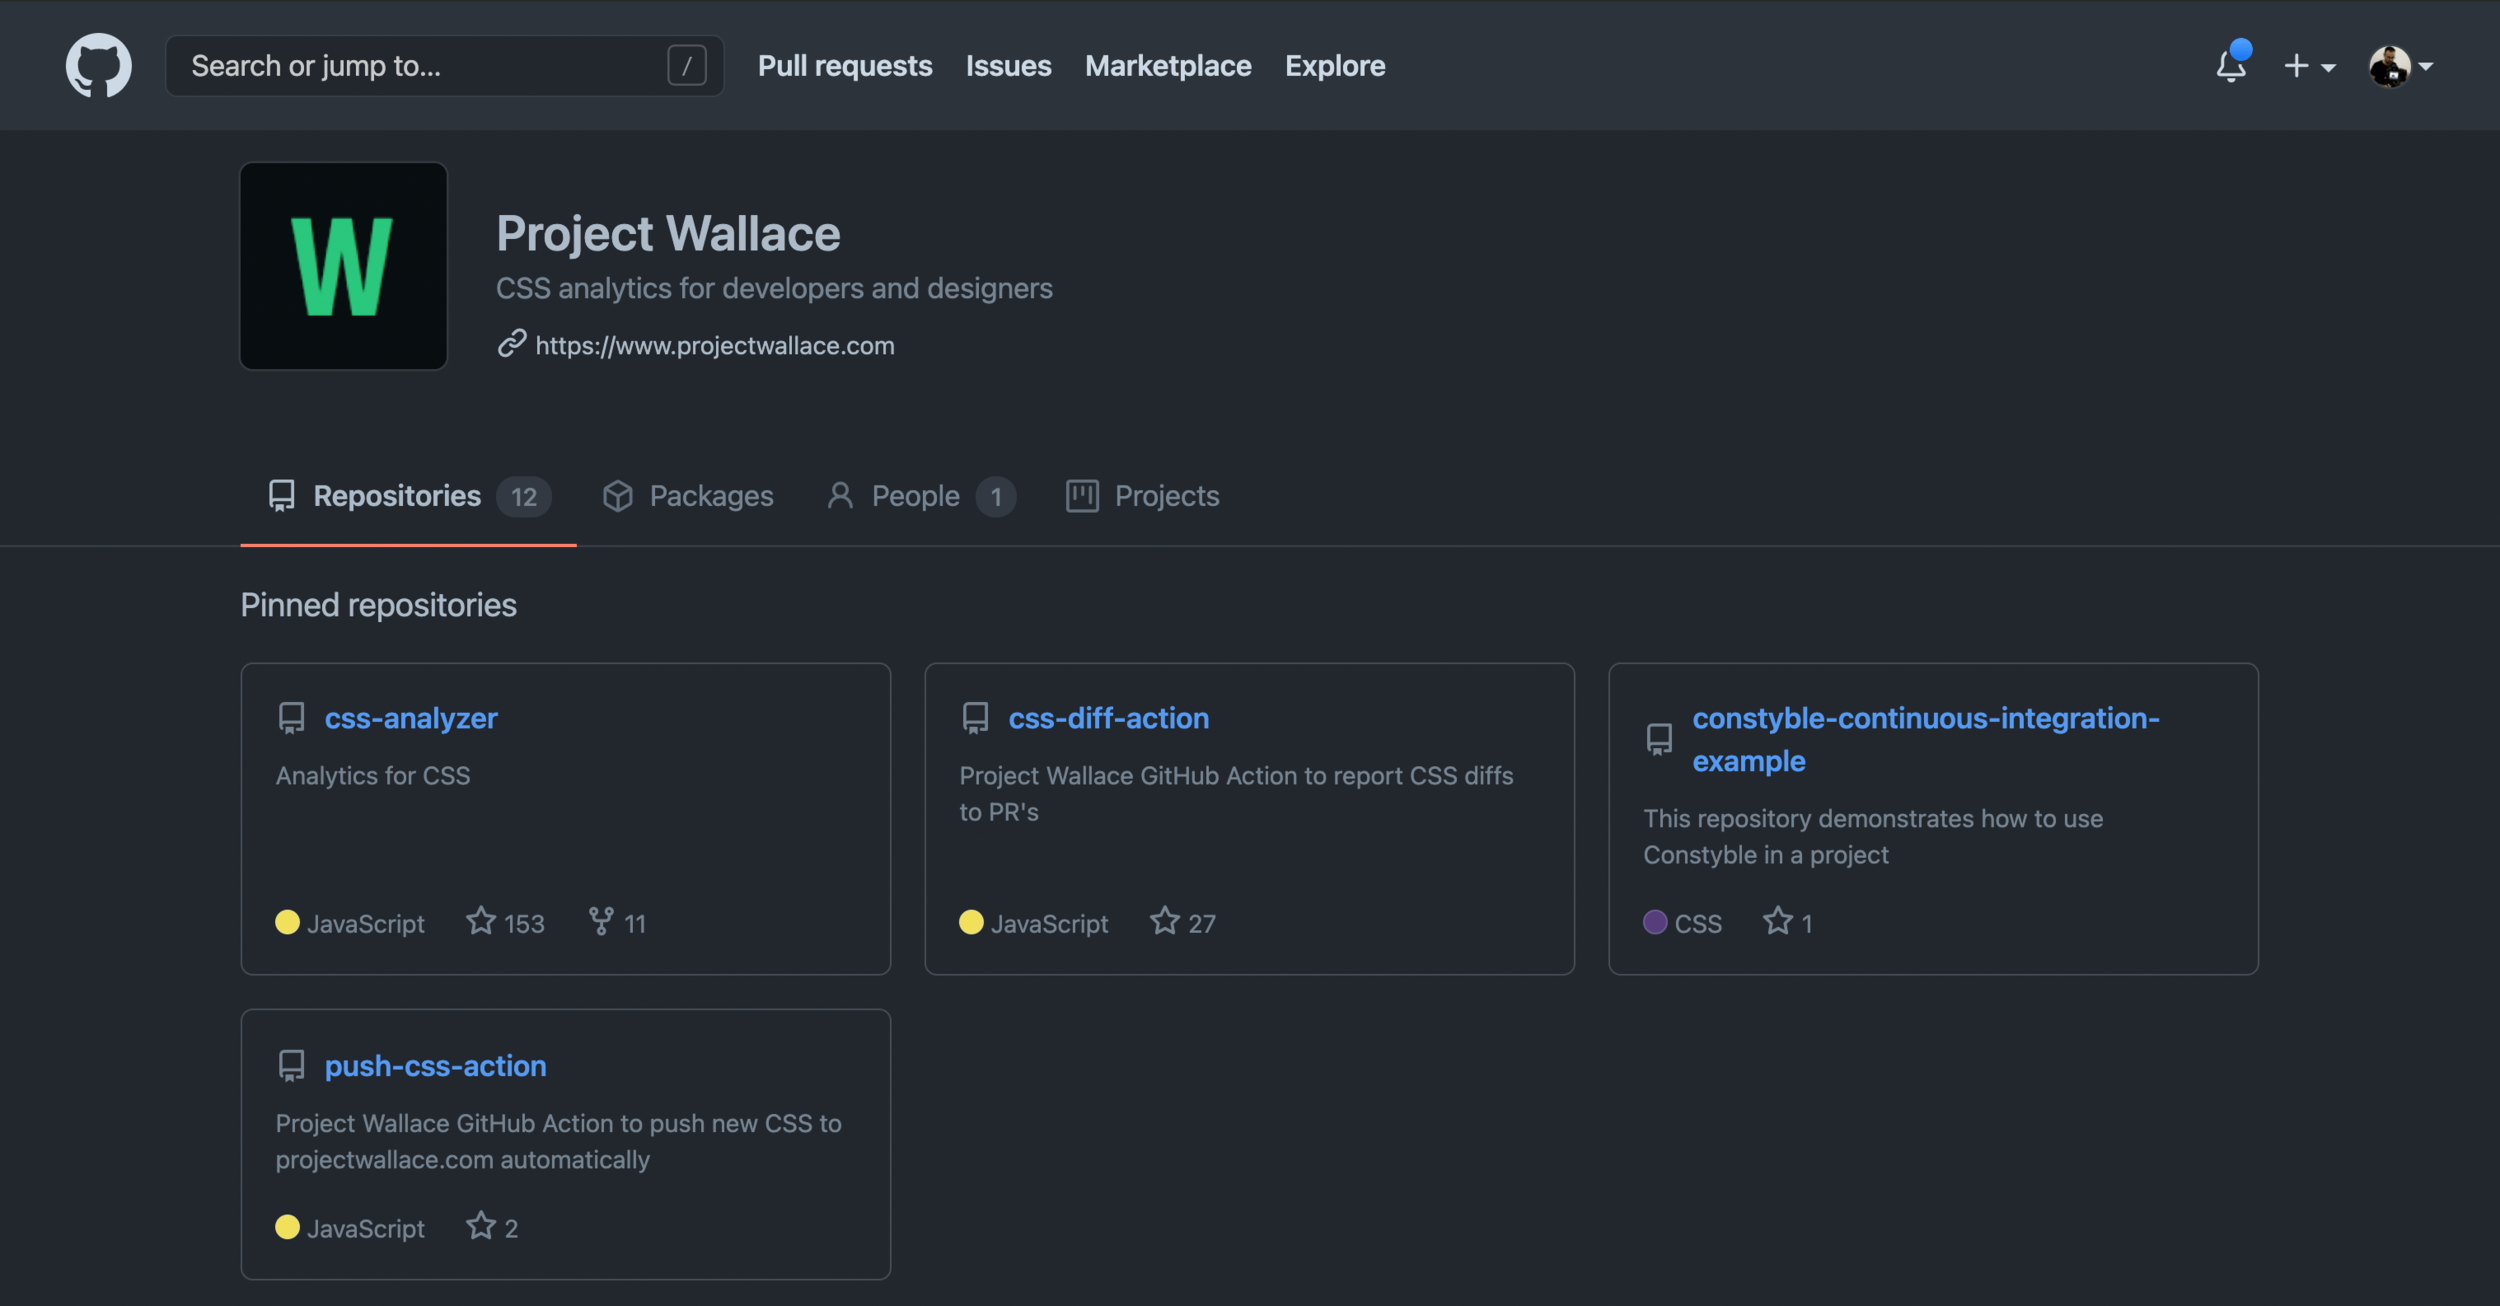Click star icon on push-css-action card
The image size is (2500, 1306).
pyautogui.click(x=481, y=1226)
